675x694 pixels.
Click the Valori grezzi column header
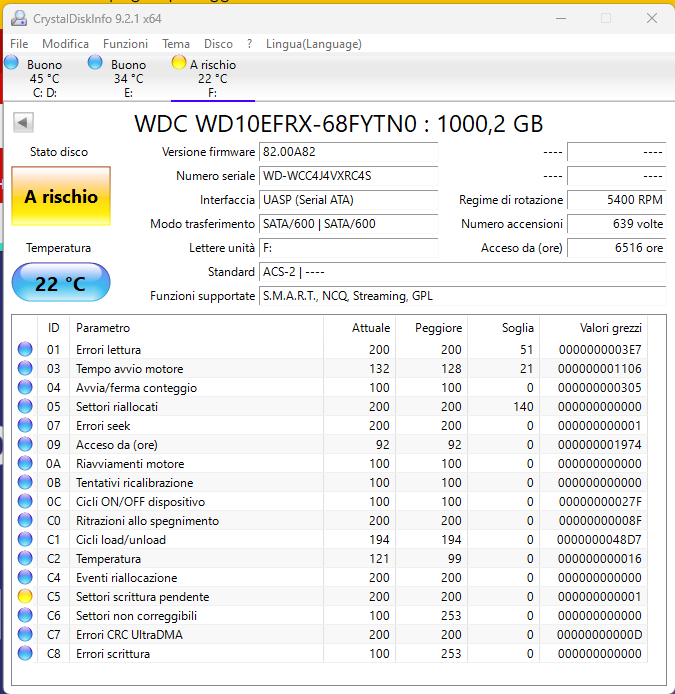pyautogui.click(x=593, y=328)
